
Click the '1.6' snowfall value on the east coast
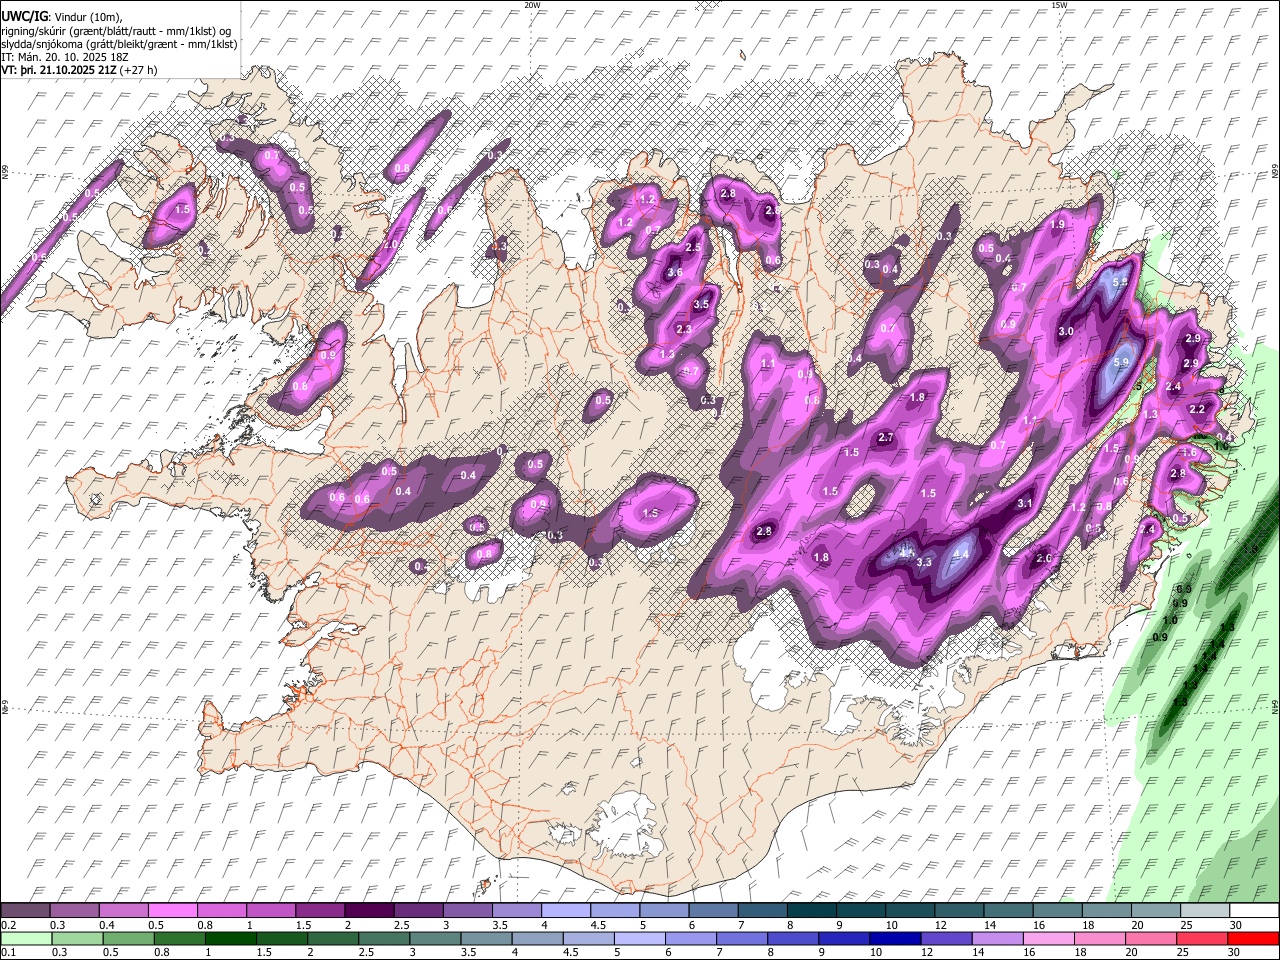(x=1190, y=452)
